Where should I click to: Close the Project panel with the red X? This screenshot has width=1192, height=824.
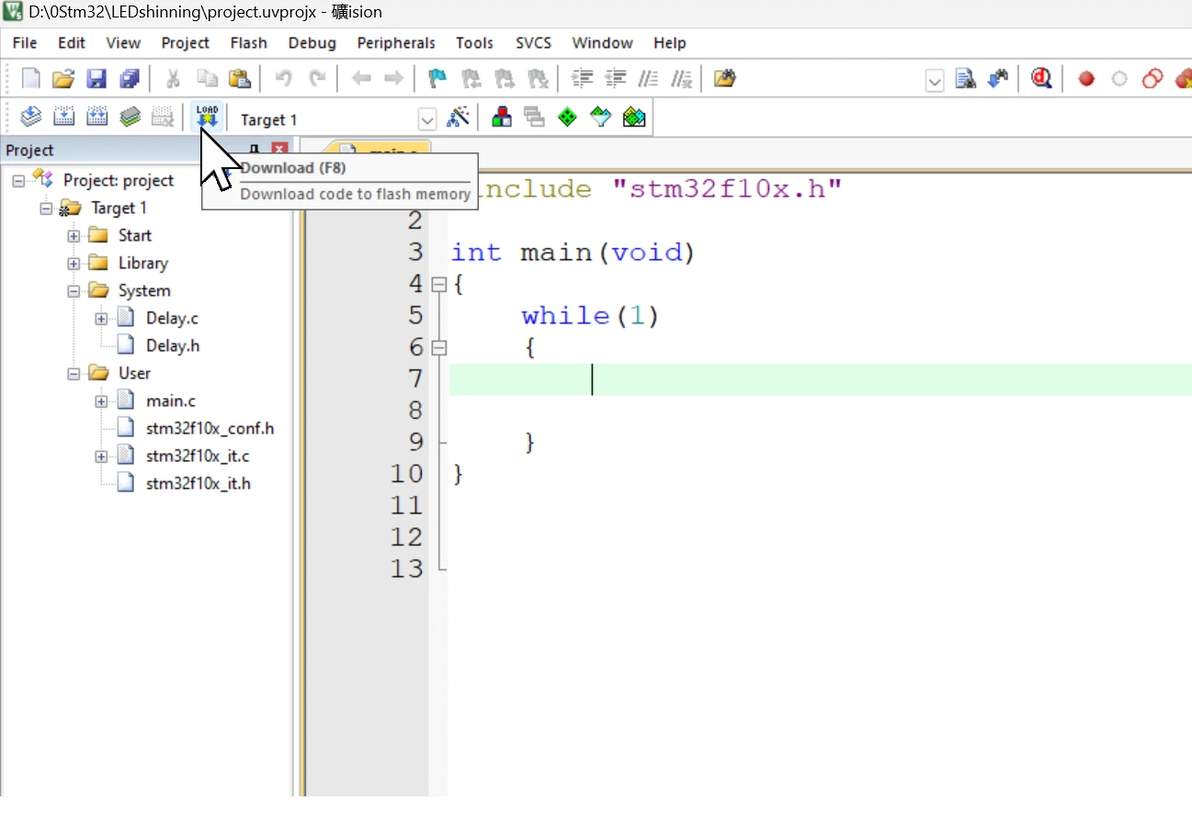(280, 150)
